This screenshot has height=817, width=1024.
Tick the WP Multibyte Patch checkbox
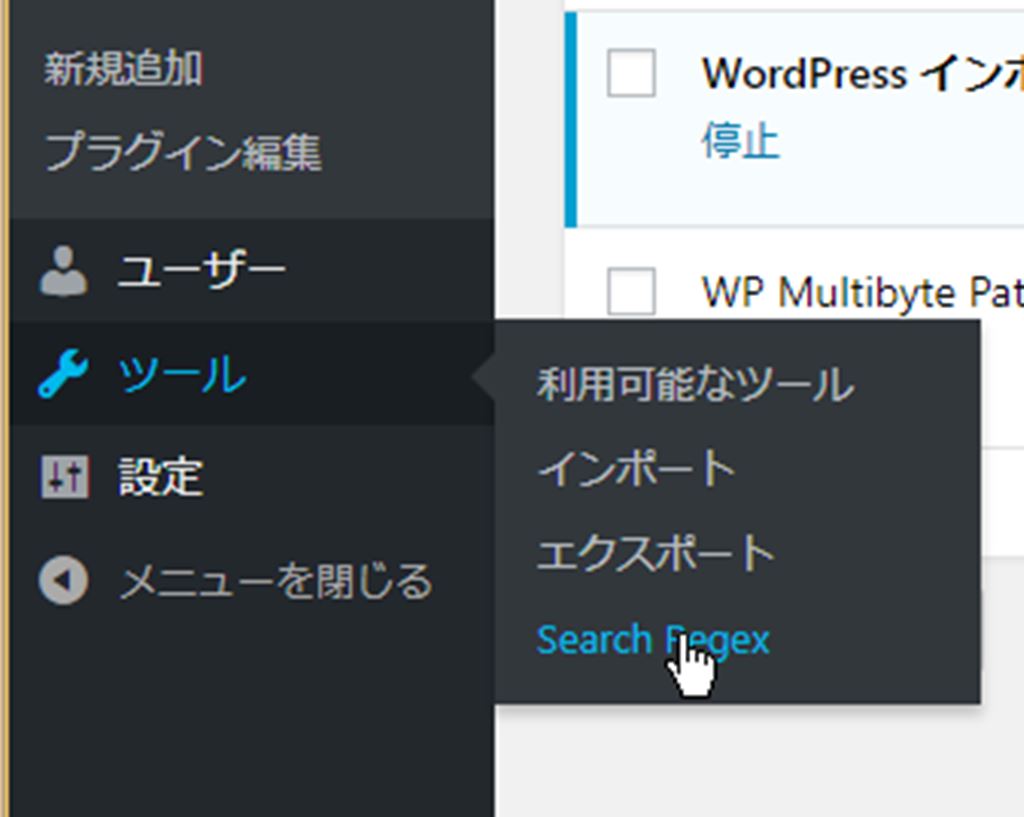(631, 292)
